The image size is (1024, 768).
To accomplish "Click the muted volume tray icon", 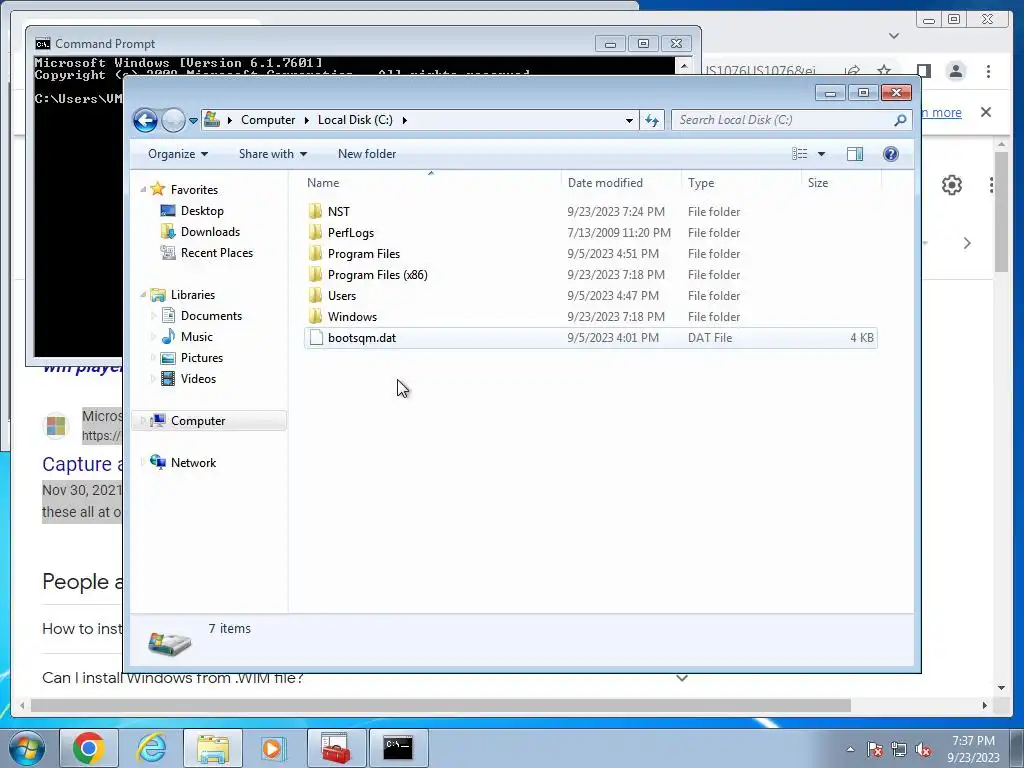I will tap(923, 749).
